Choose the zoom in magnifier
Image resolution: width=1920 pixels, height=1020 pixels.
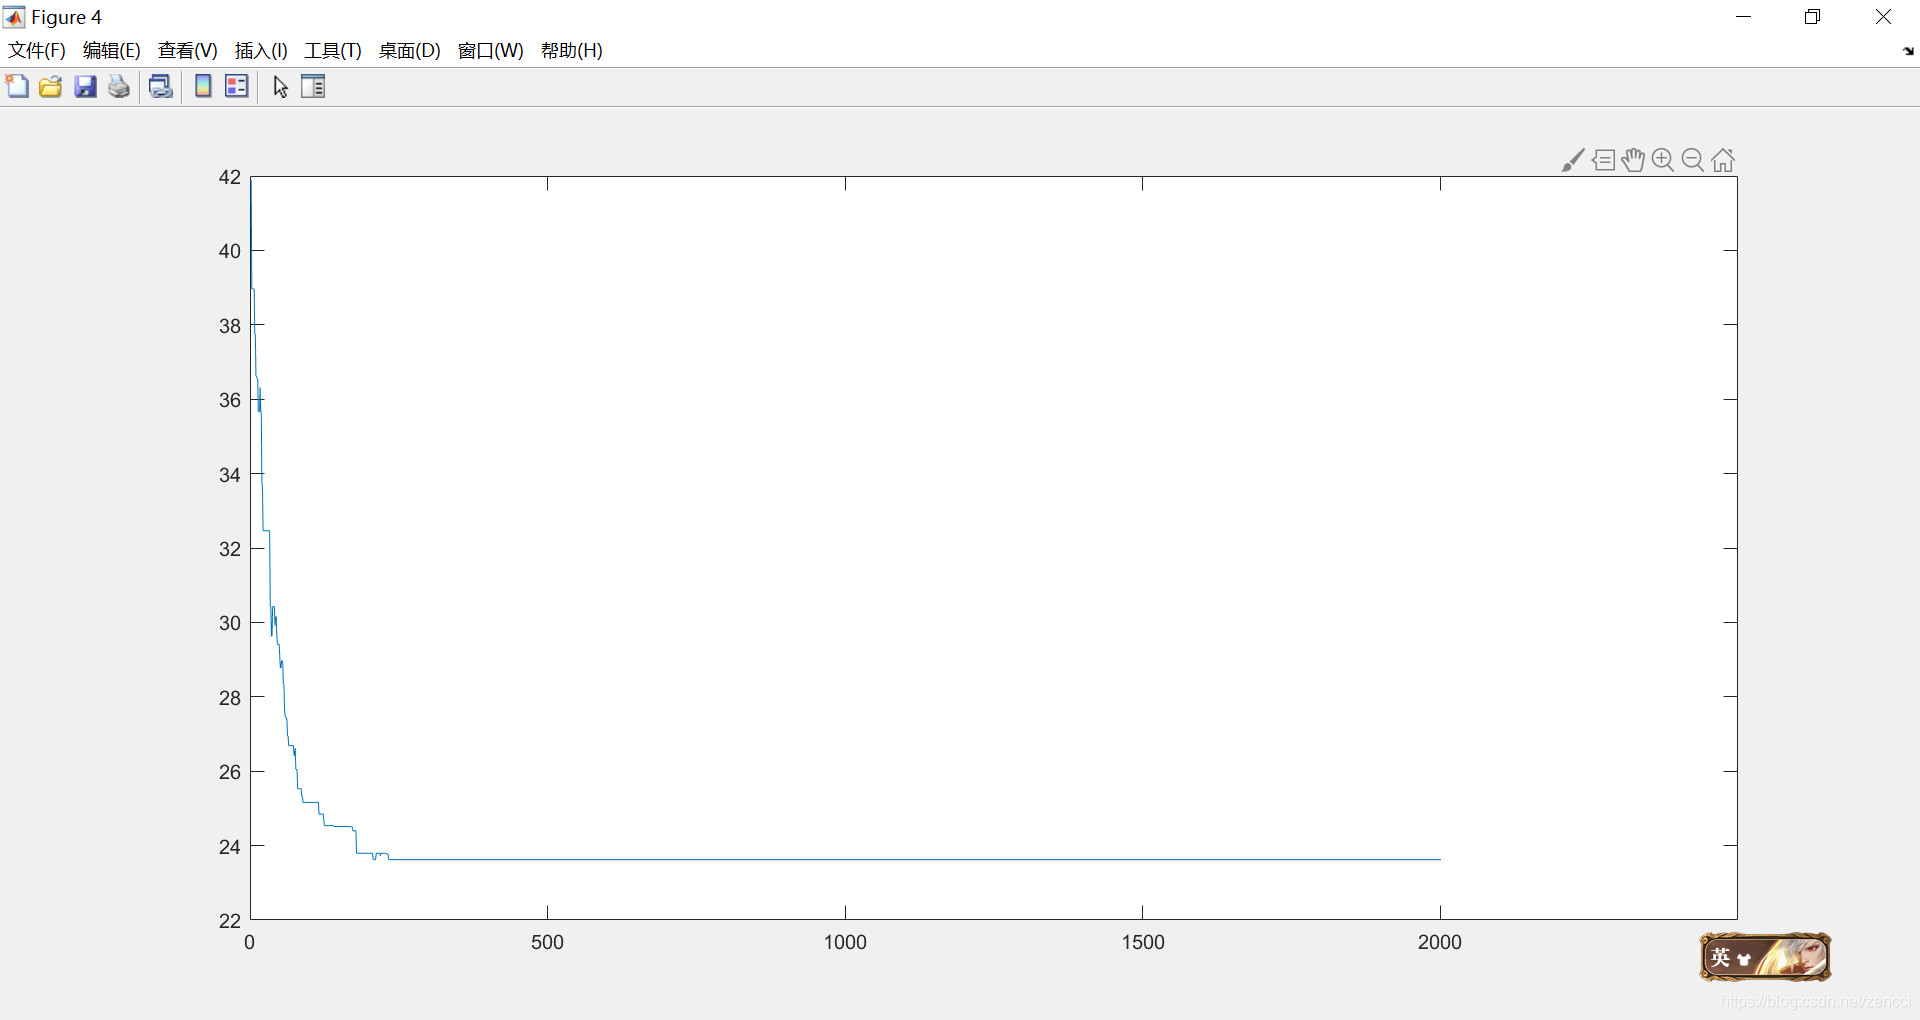coord(1663,160)
